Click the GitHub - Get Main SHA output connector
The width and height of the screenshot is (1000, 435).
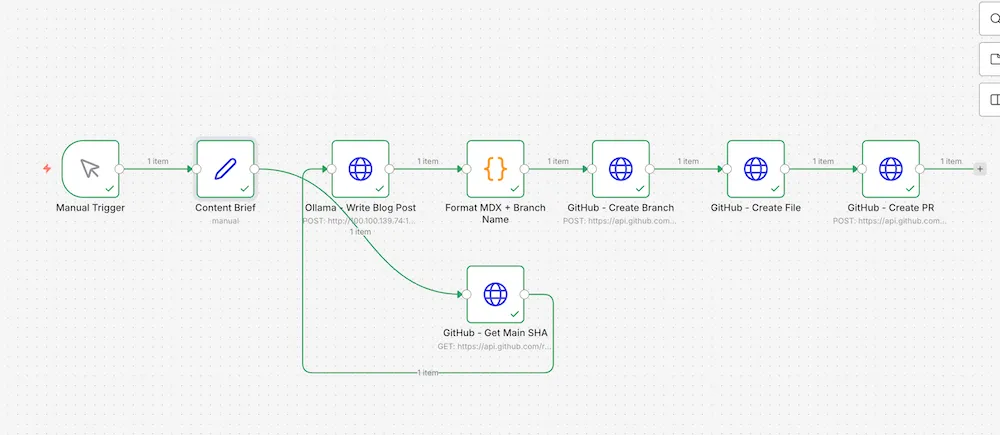(524, 294)
